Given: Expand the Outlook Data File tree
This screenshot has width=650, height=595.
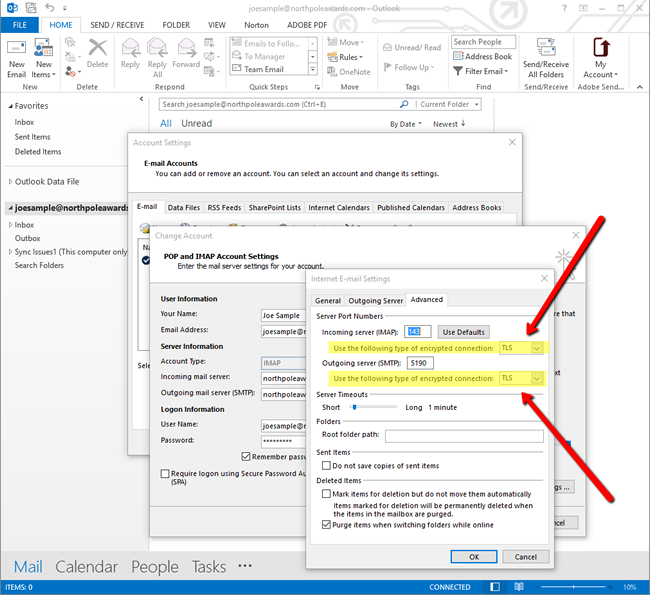Looking at the screenshot, I should [x=10, y=181].
